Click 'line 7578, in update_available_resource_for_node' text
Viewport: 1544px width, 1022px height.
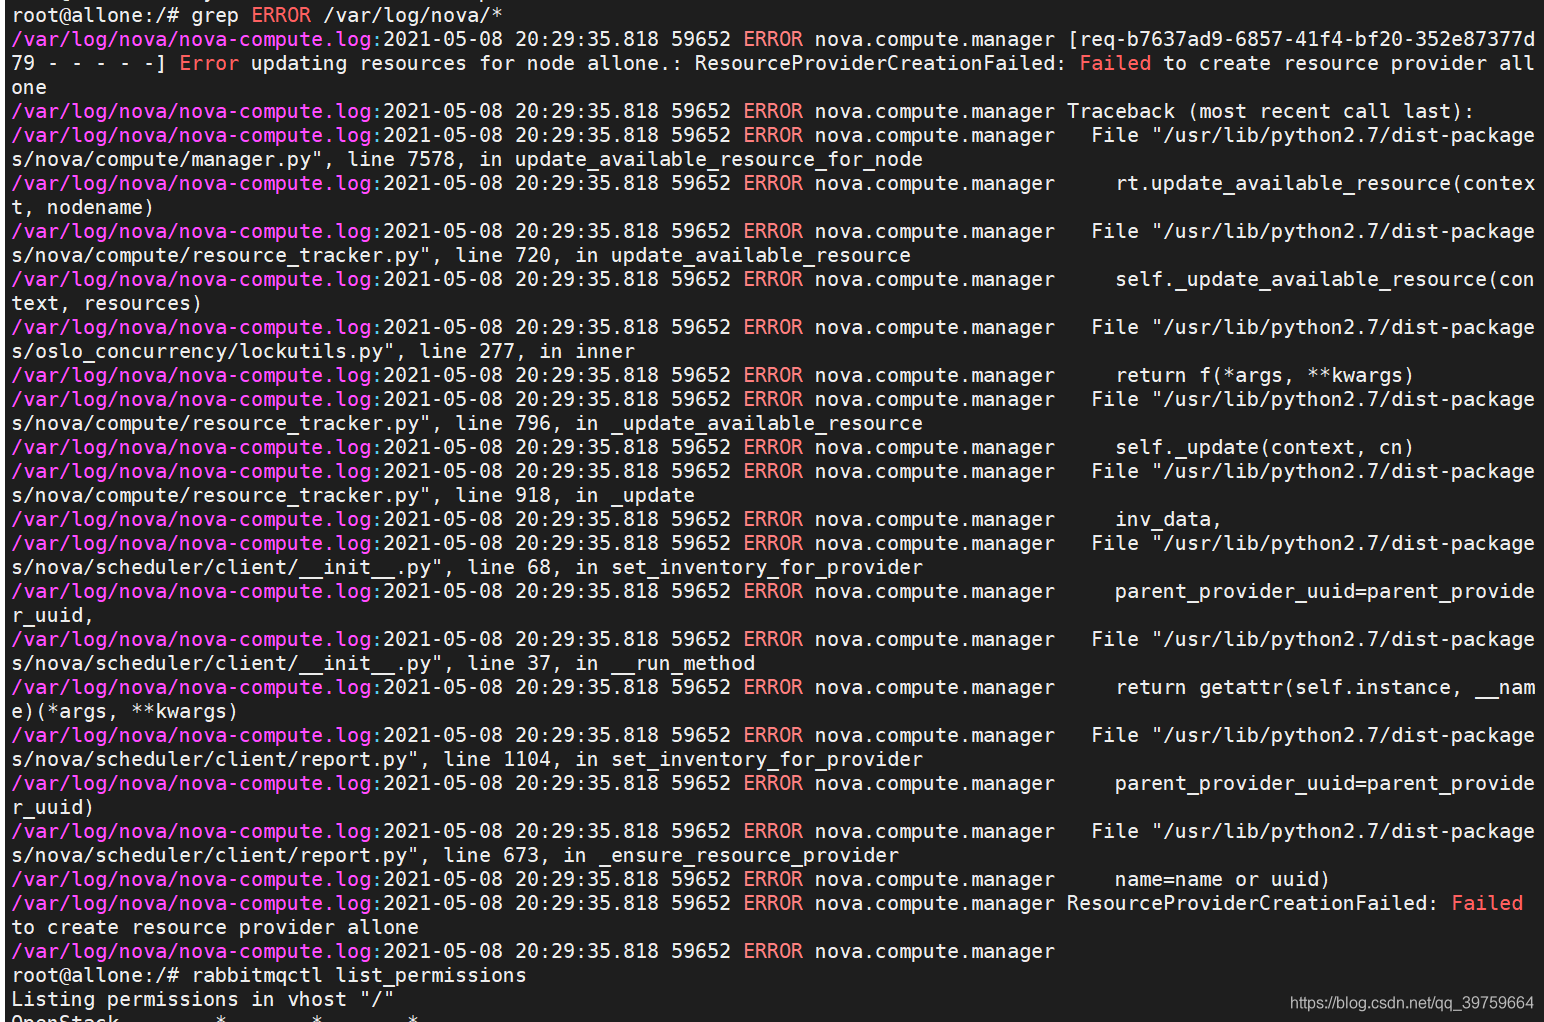pyautogui.click(x=635, y=159)
